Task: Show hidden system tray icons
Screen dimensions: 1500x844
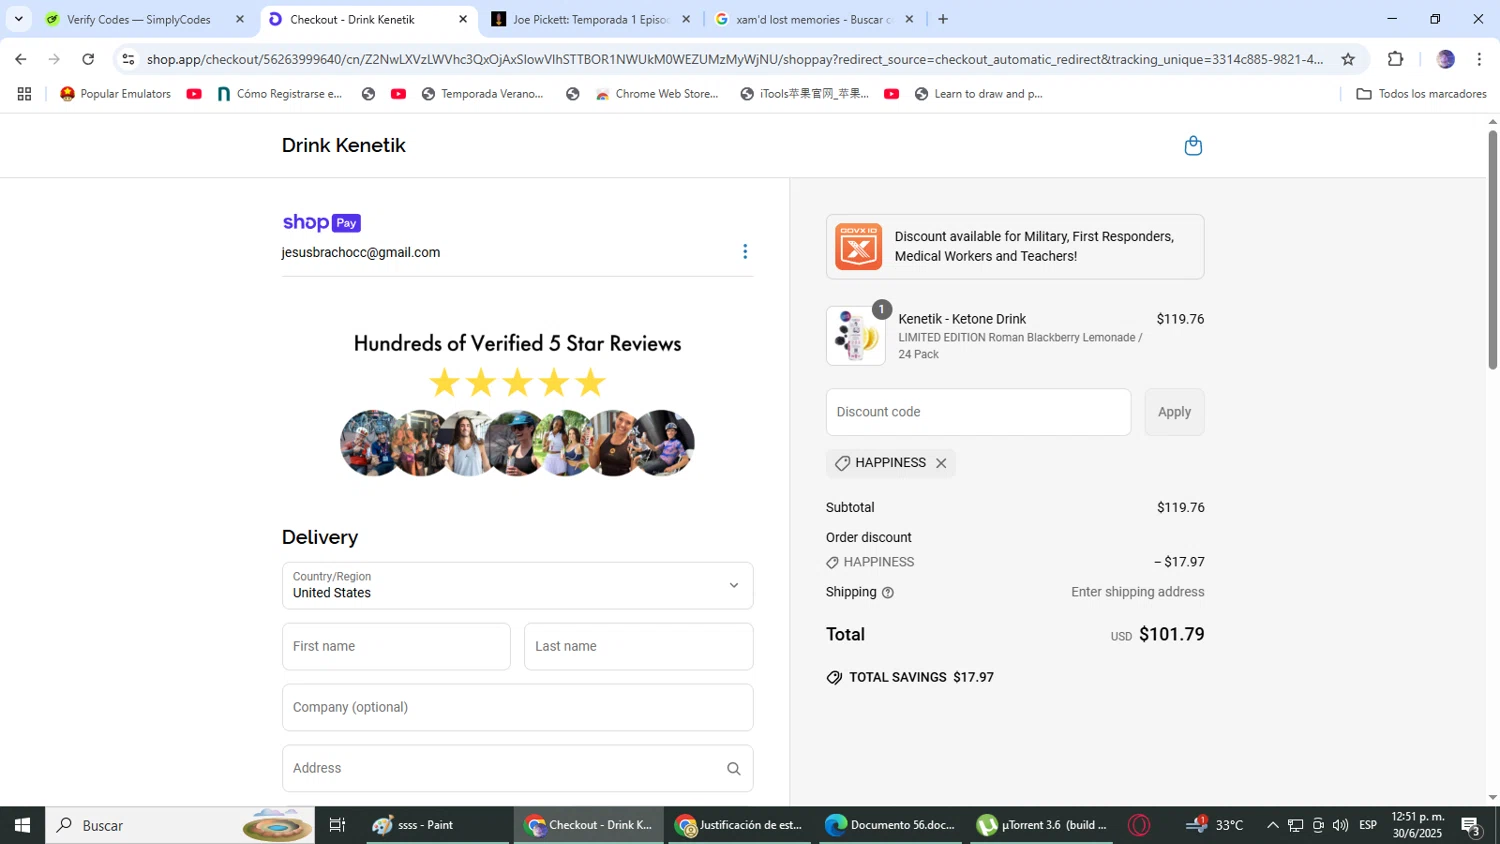Action: point(1272,825)
